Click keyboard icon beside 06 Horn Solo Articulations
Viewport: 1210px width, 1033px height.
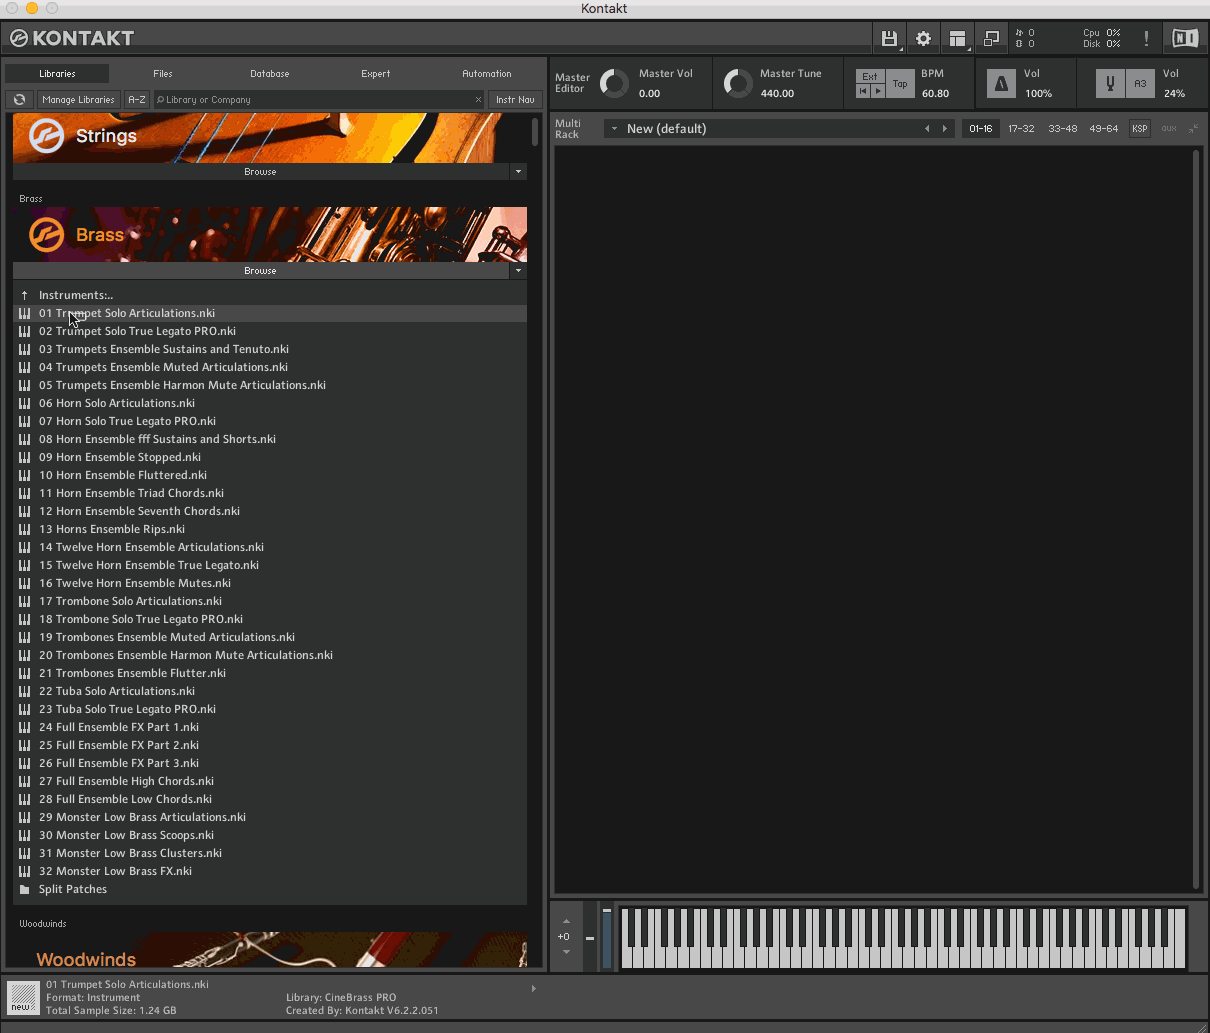tap(24, 403)
